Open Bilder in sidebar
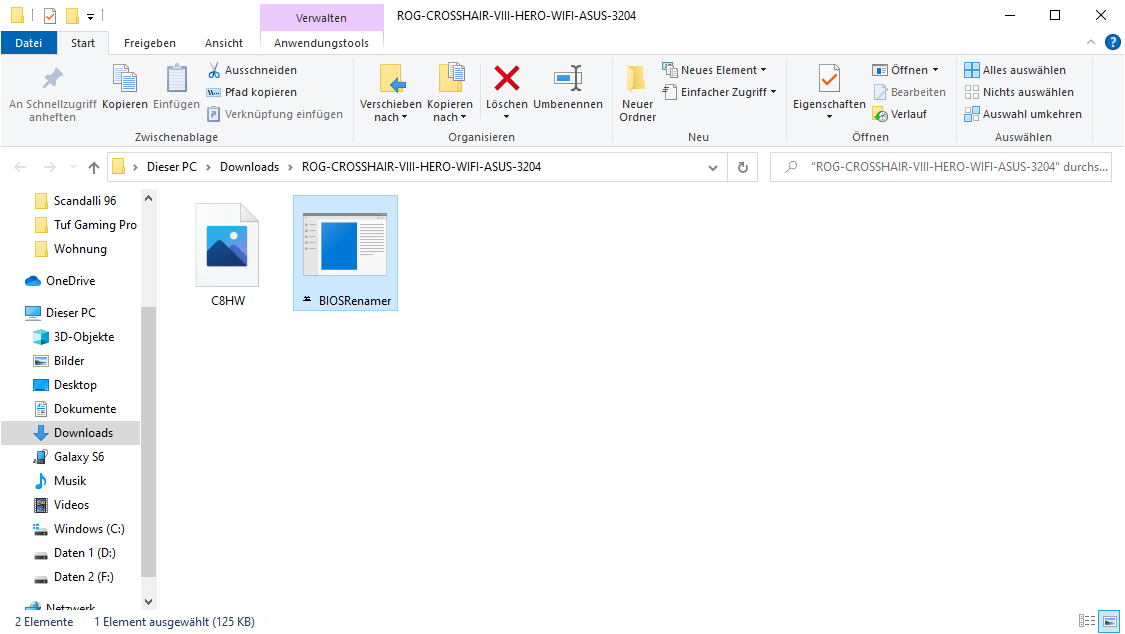 click(69, 361)
